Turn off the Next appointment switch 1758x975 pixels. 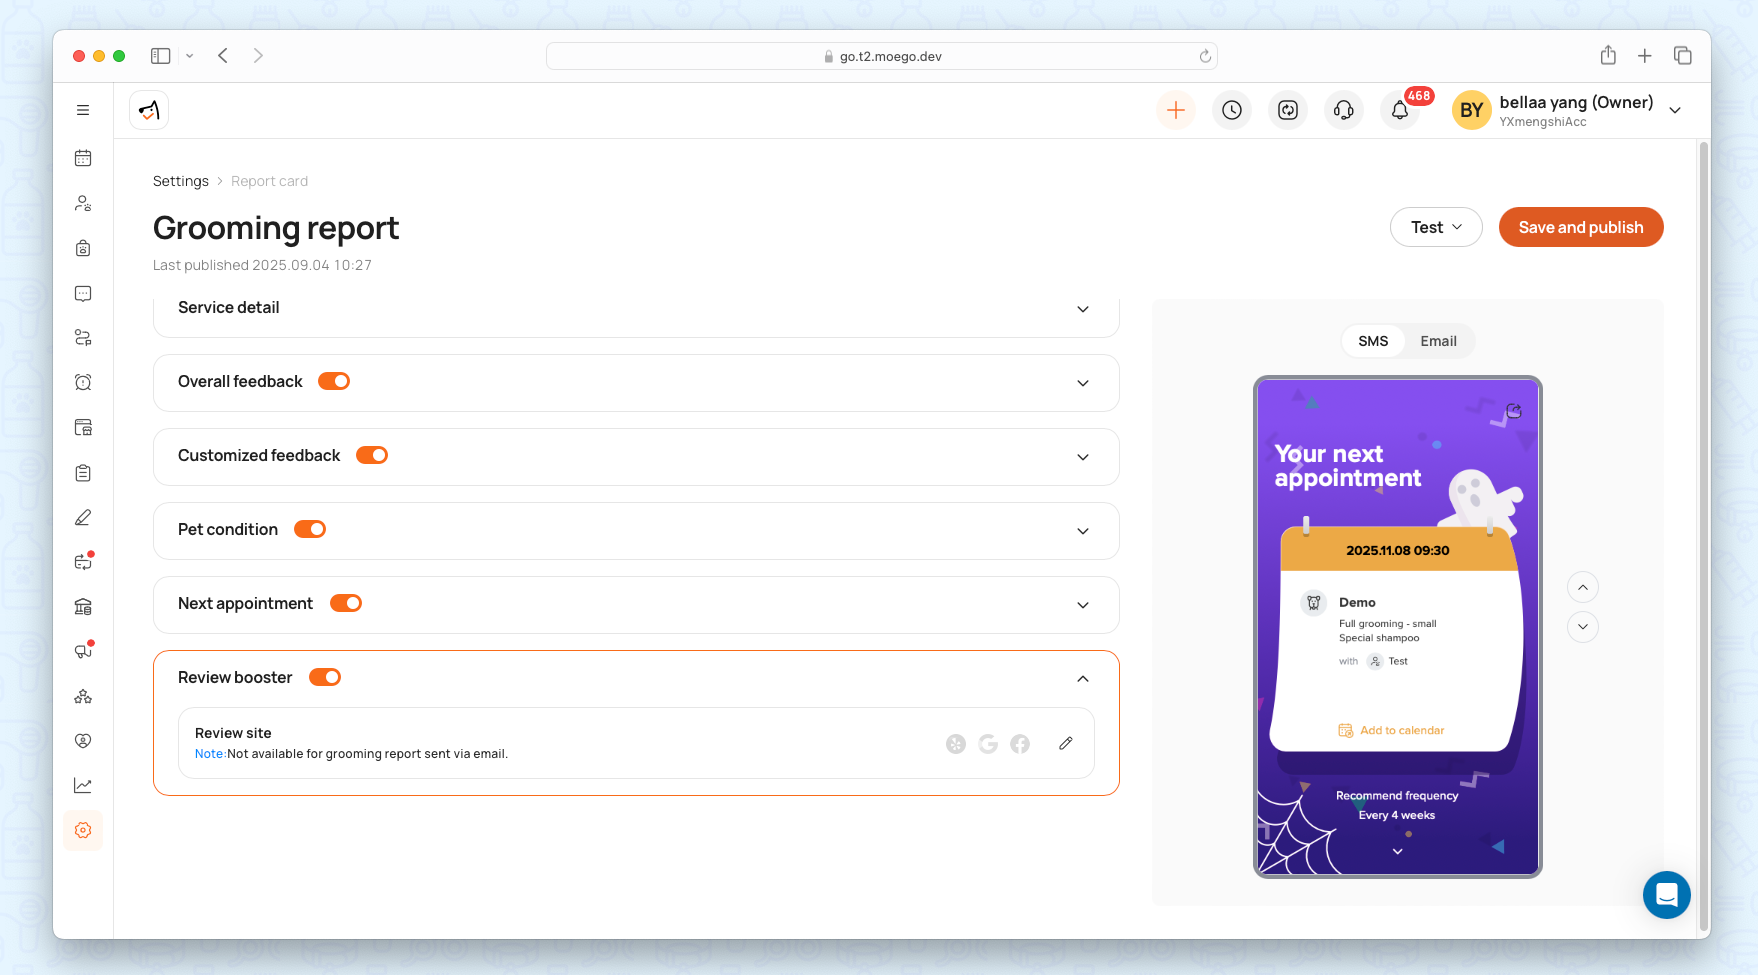346,603
